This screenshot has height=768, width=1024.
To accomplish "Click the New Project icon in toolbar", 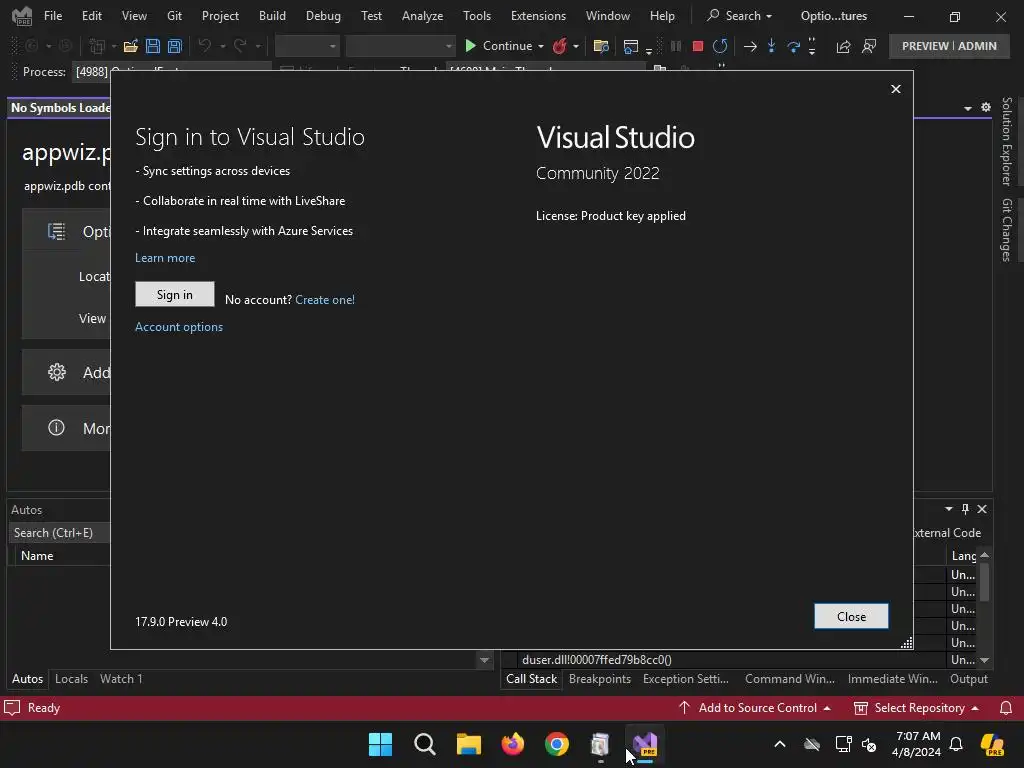I will click(x=97, y=46).
